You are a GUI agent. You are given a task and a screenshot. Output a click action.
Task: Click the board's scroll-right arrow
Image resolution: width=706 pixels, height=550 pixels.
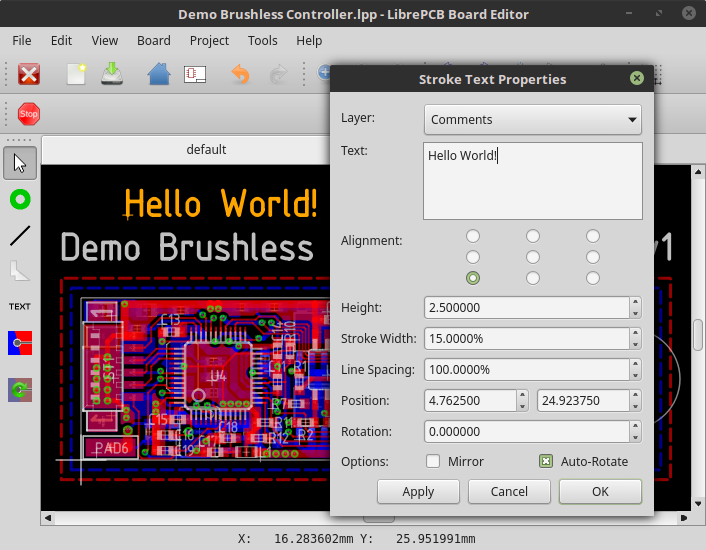point(684,518)
